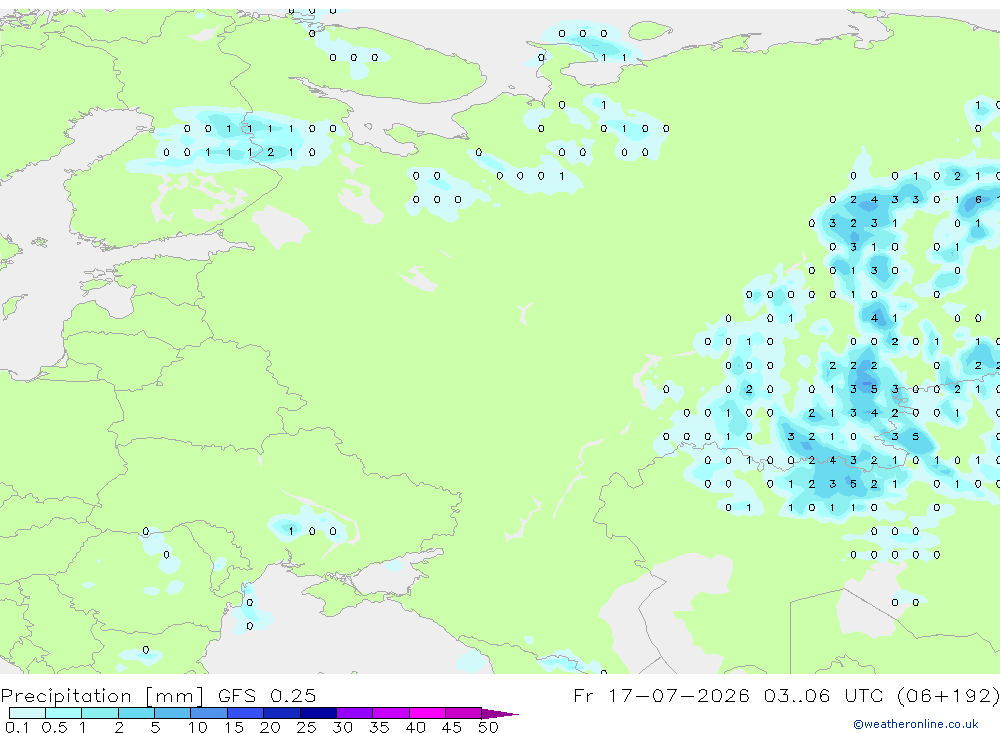This screenshot has width=1000, height=733.
Task: Select the 30–35 mm violet legend swatch
Action: (354, 713)
